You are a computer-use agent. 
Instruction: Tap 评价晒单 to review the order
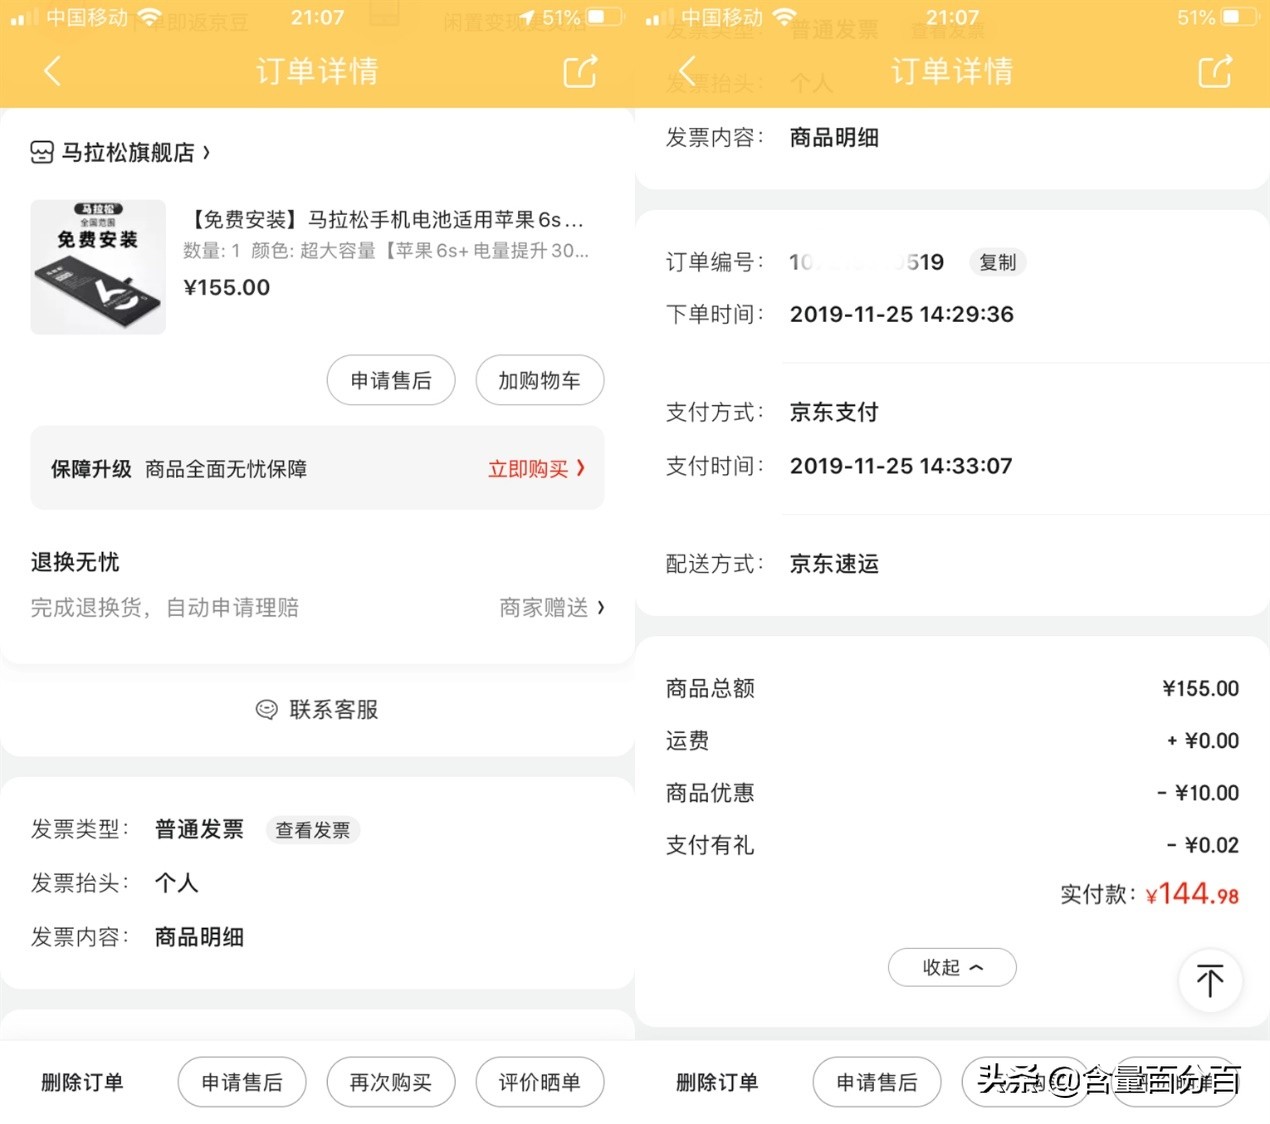point(540,1082)
